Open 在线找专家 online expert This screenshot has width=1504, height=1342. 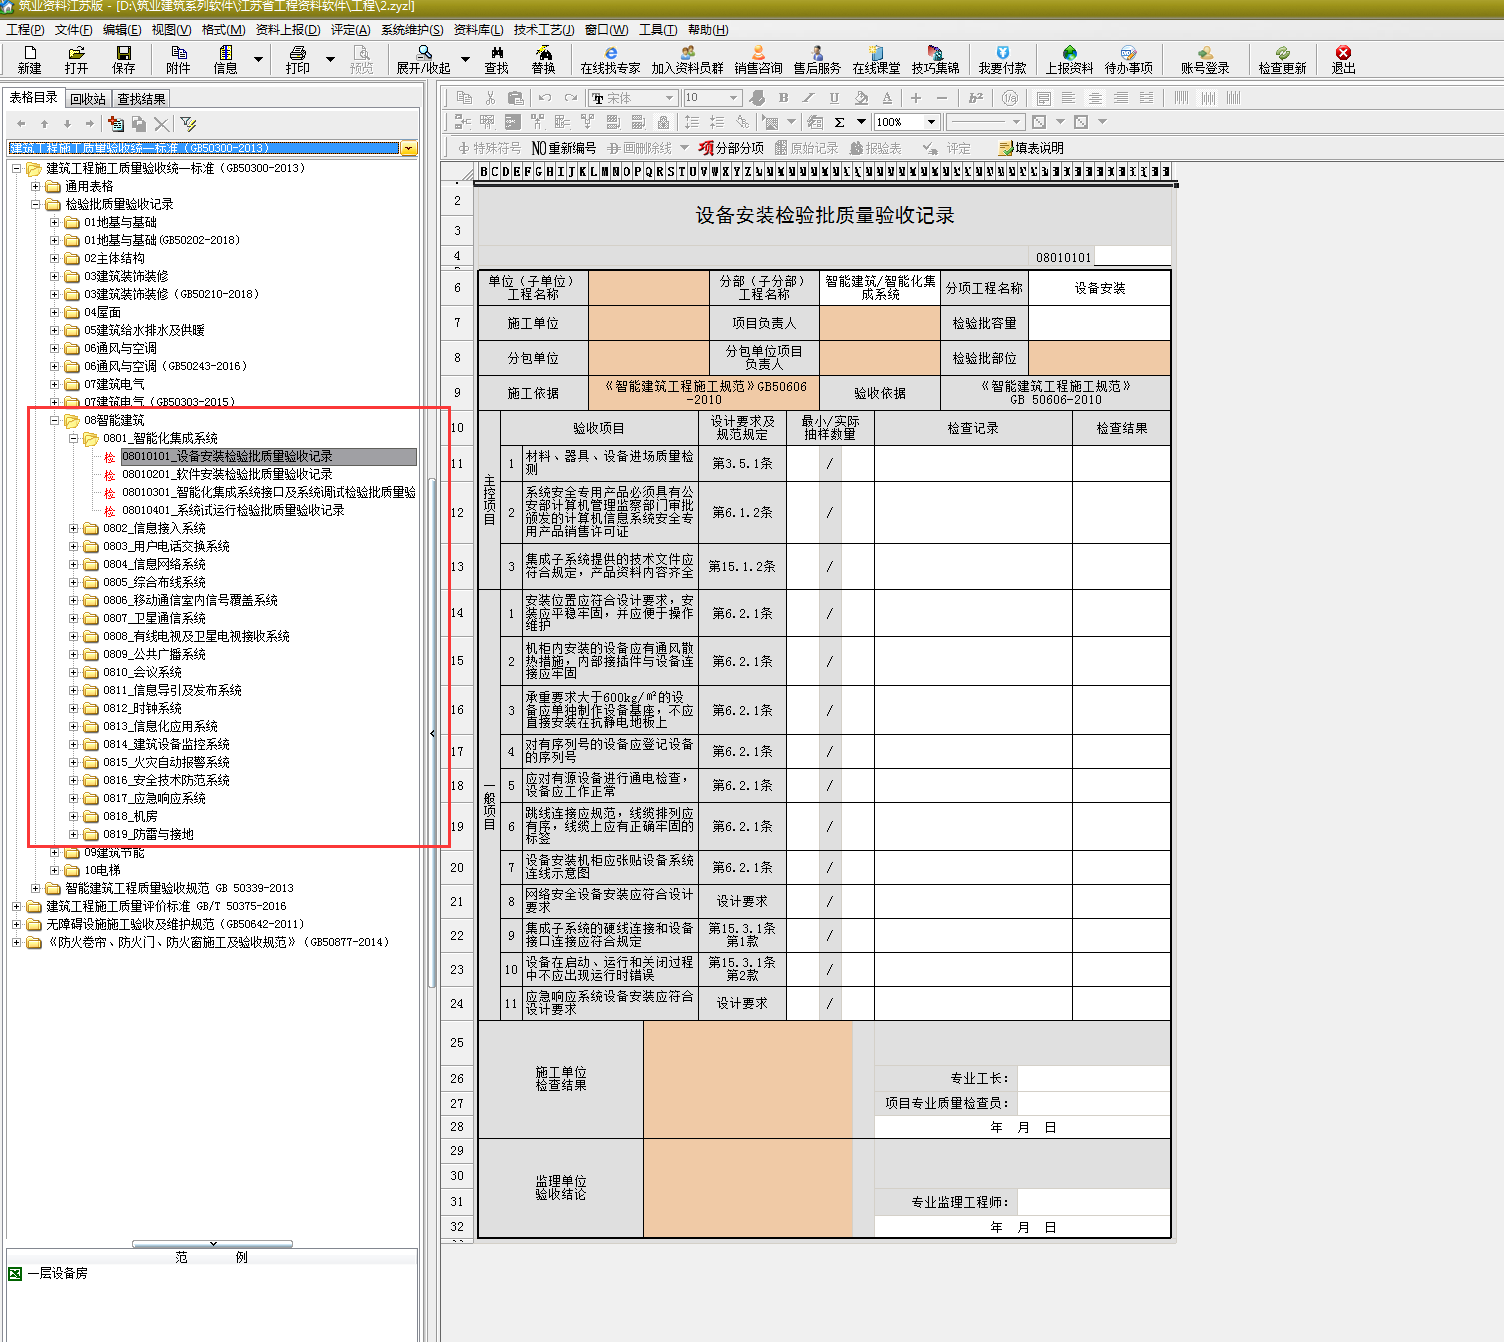click(611, 59)
